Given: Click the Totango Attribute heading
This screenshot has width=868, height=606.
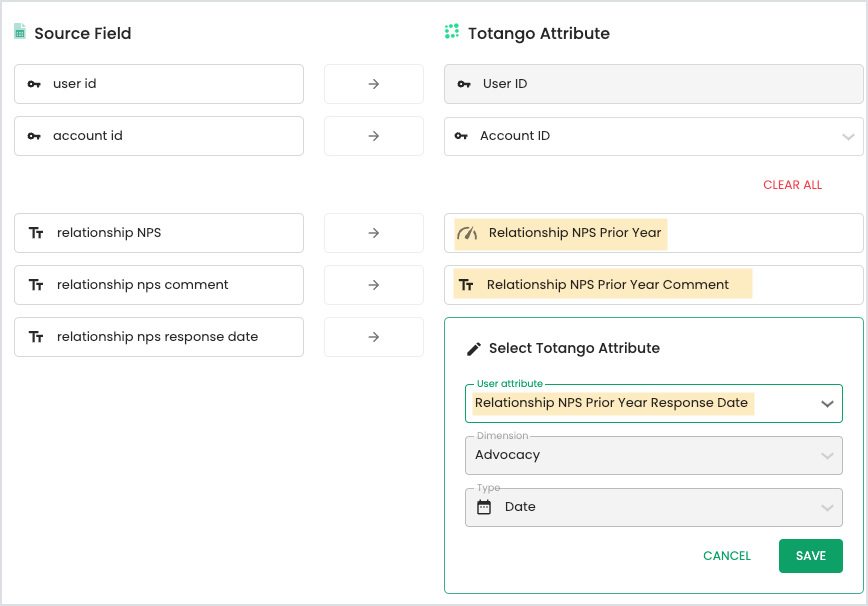Looking at the screenshot, I should point(539,34).
